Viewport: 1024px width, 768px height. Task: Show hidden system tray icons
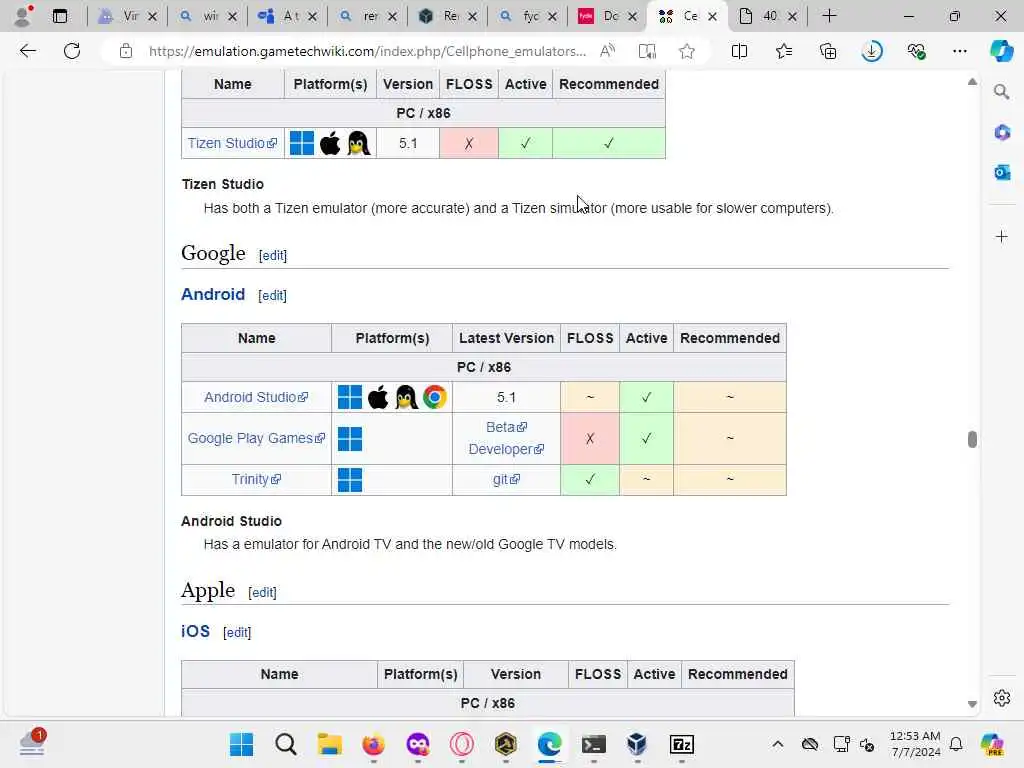(x=777, y=744)
